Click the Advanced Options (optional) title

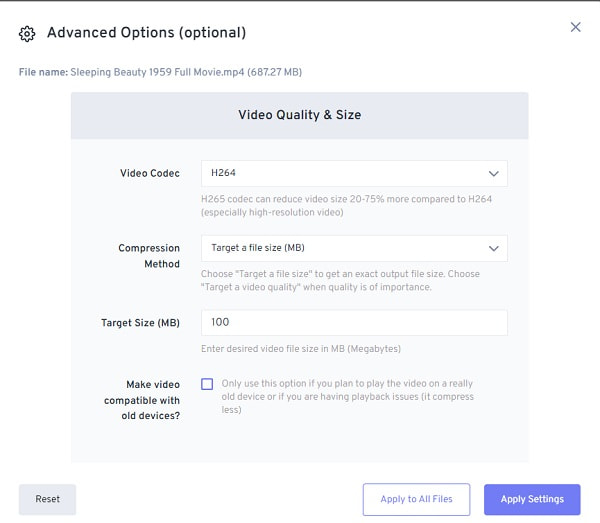(147, 33)
